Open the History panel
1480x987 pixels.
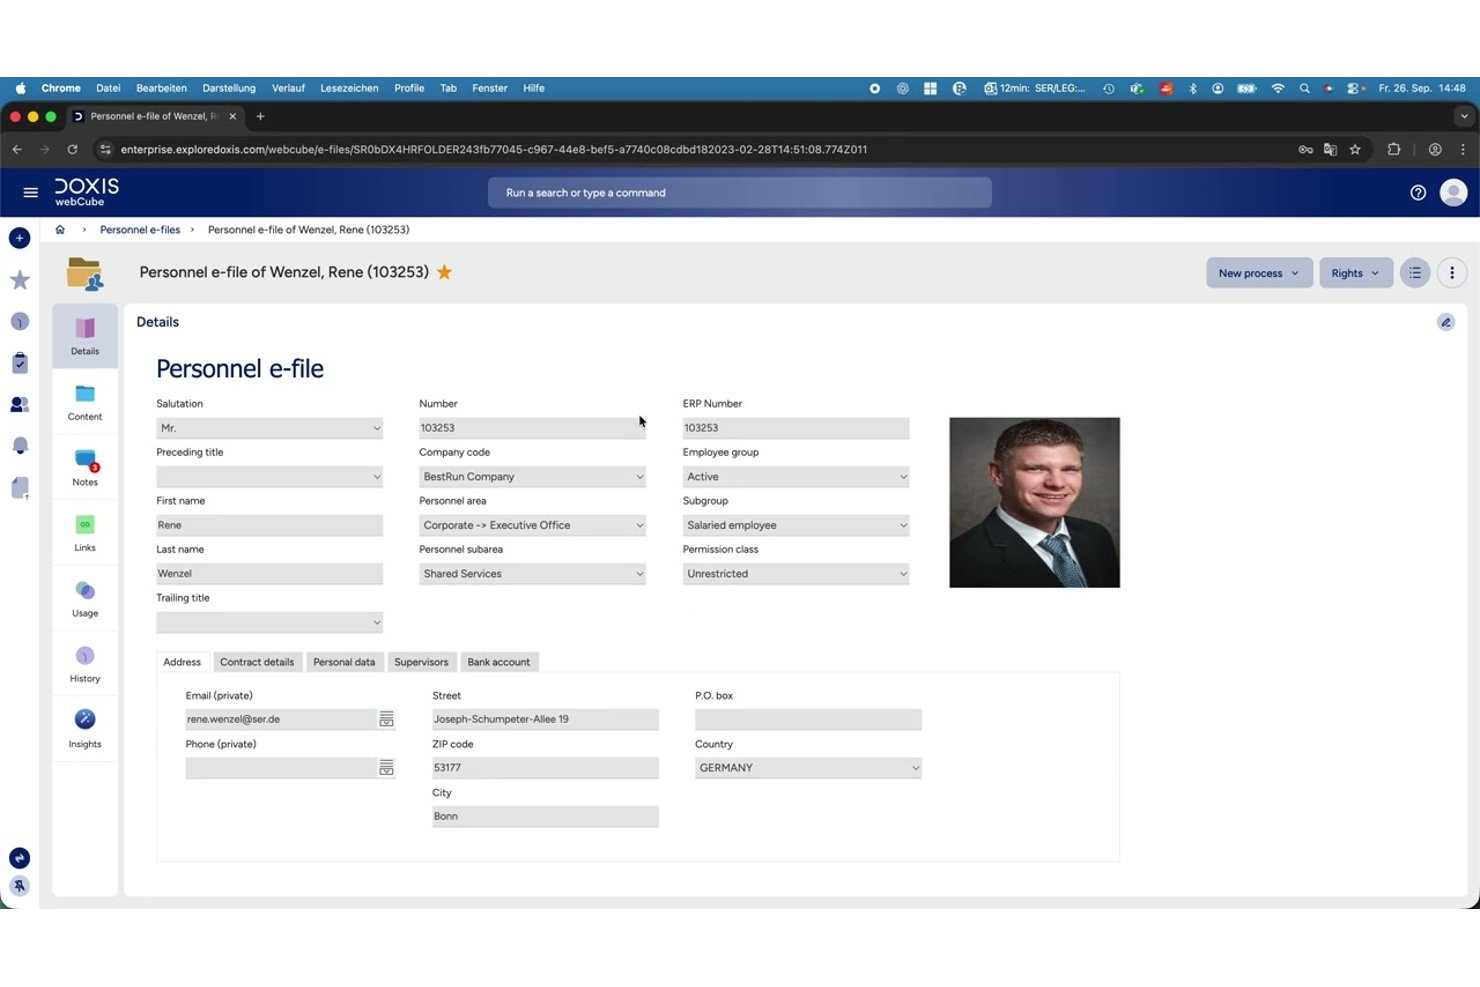coord(85,664)
